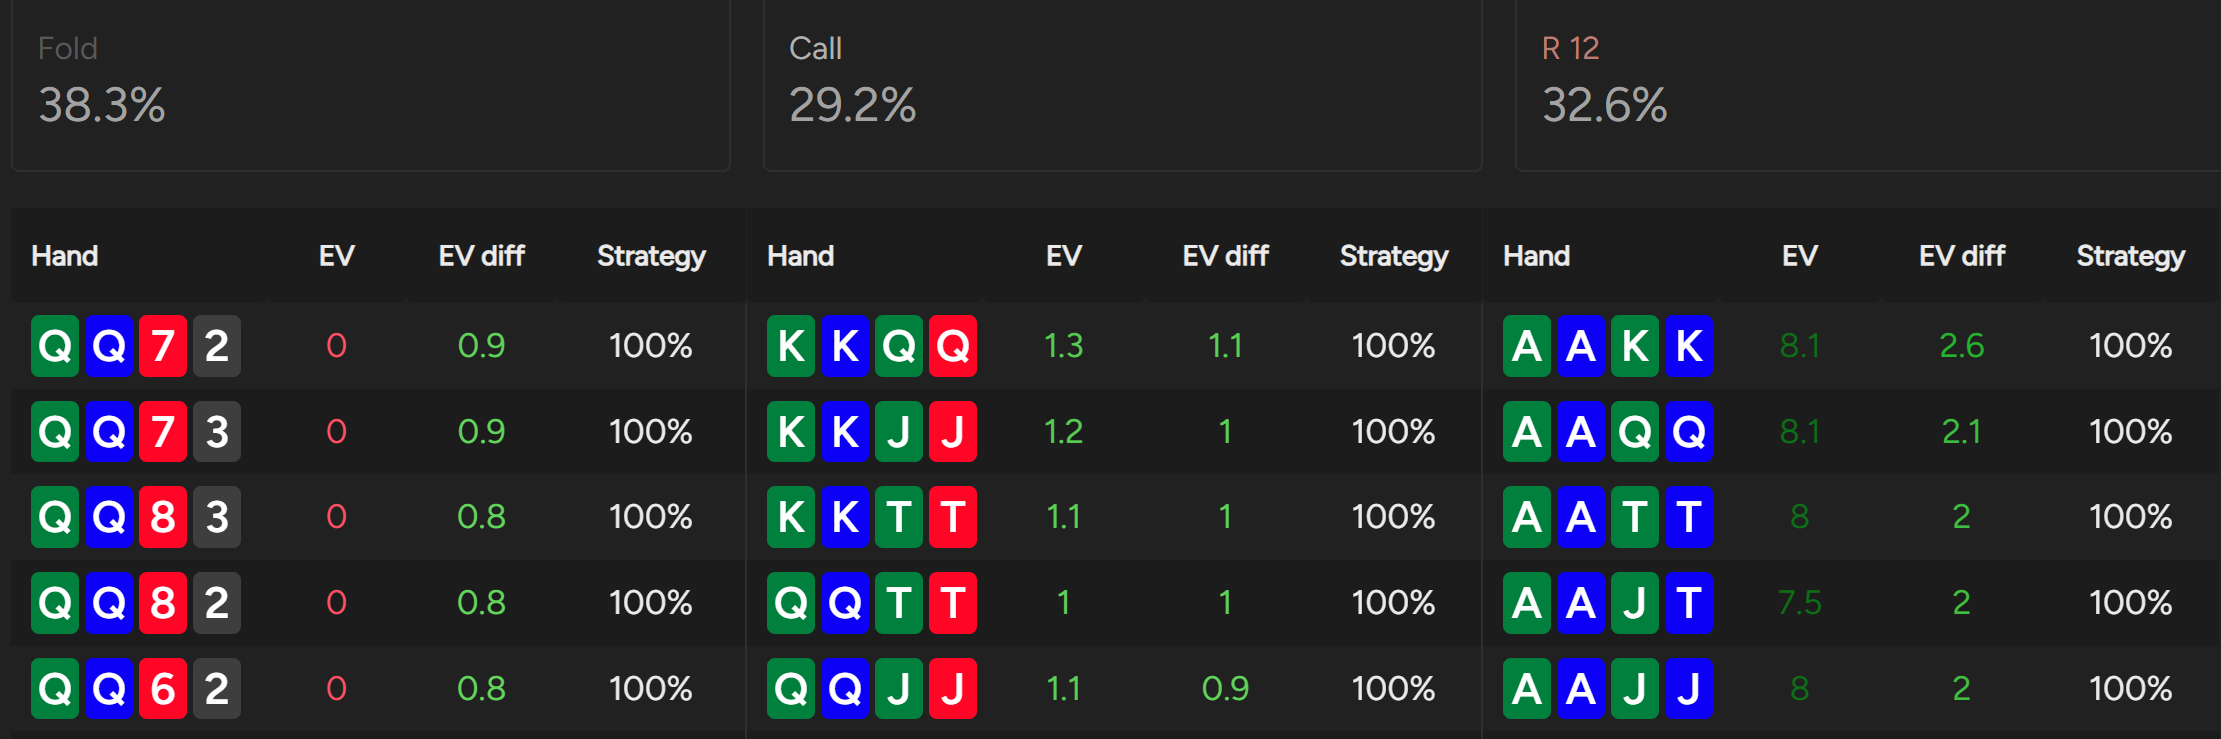Viewport: 2221px width, 739px height.
Task: Click blue Q card in QQTT hand
Action: click(x=845, y=603)
